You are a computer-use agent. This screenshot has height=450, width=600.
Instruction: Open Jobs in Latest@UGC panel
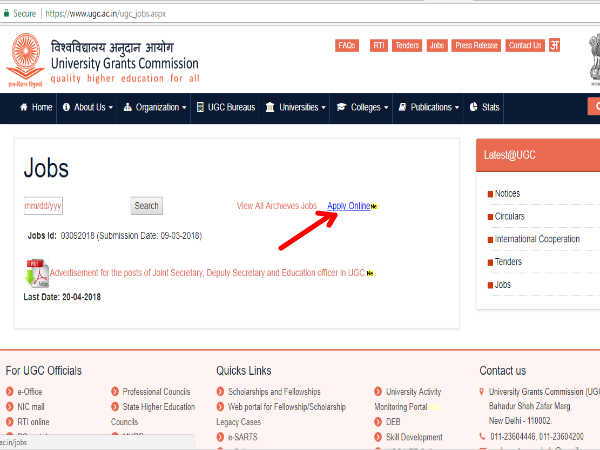click(x=503, y=285)
